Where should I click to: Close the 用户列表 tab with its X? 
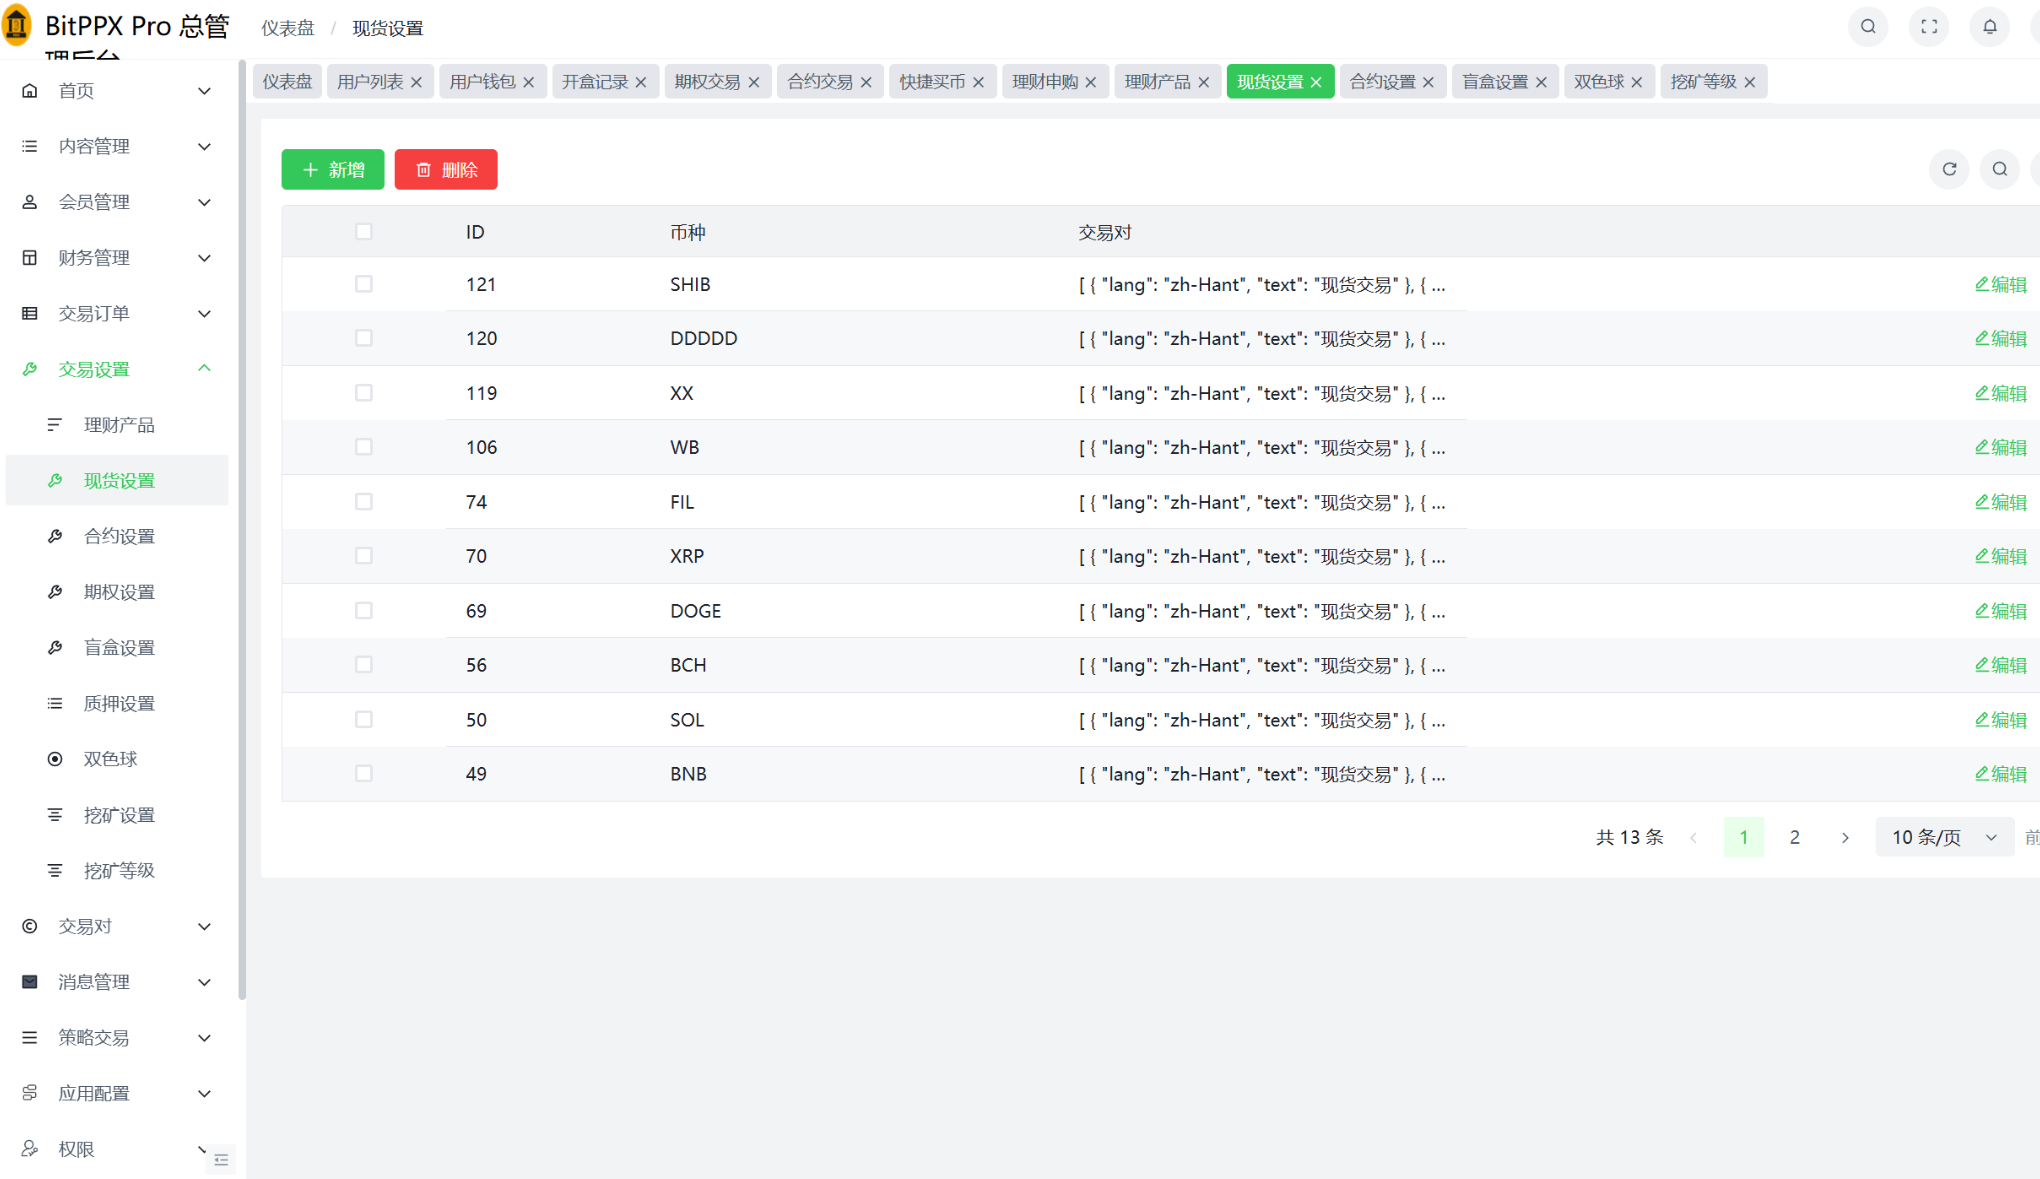click(417, 82)
